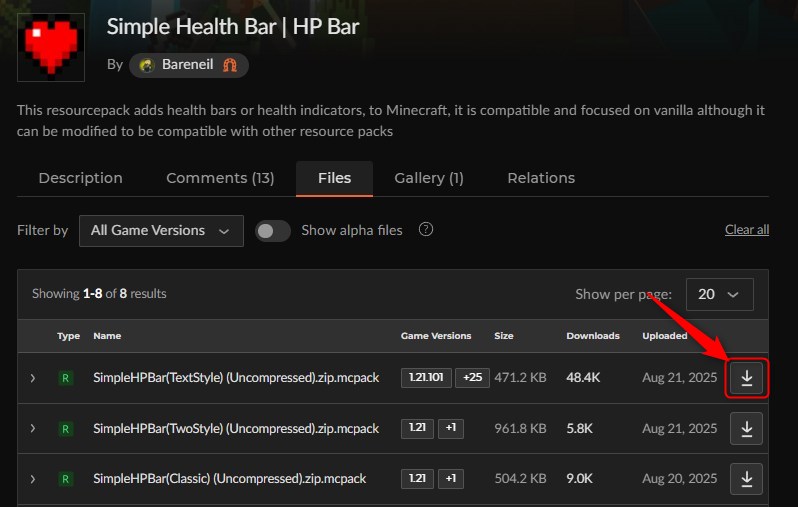The width and height of the screenshot is (798, 507).
Task: Open SimpleHPBar(Classic) file name link
Action: 230,479
